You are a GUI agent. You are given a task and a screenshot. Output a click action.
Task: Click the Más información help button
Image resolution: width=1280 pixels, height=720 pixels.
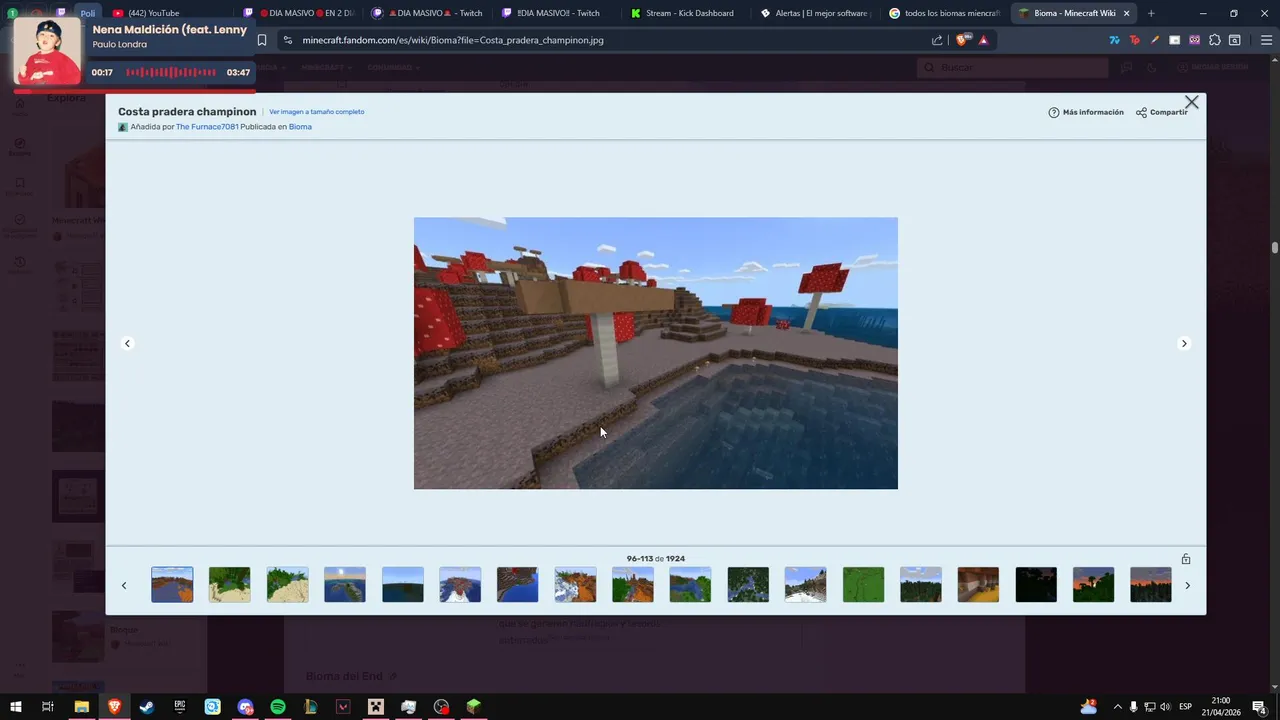point(1086,112)
